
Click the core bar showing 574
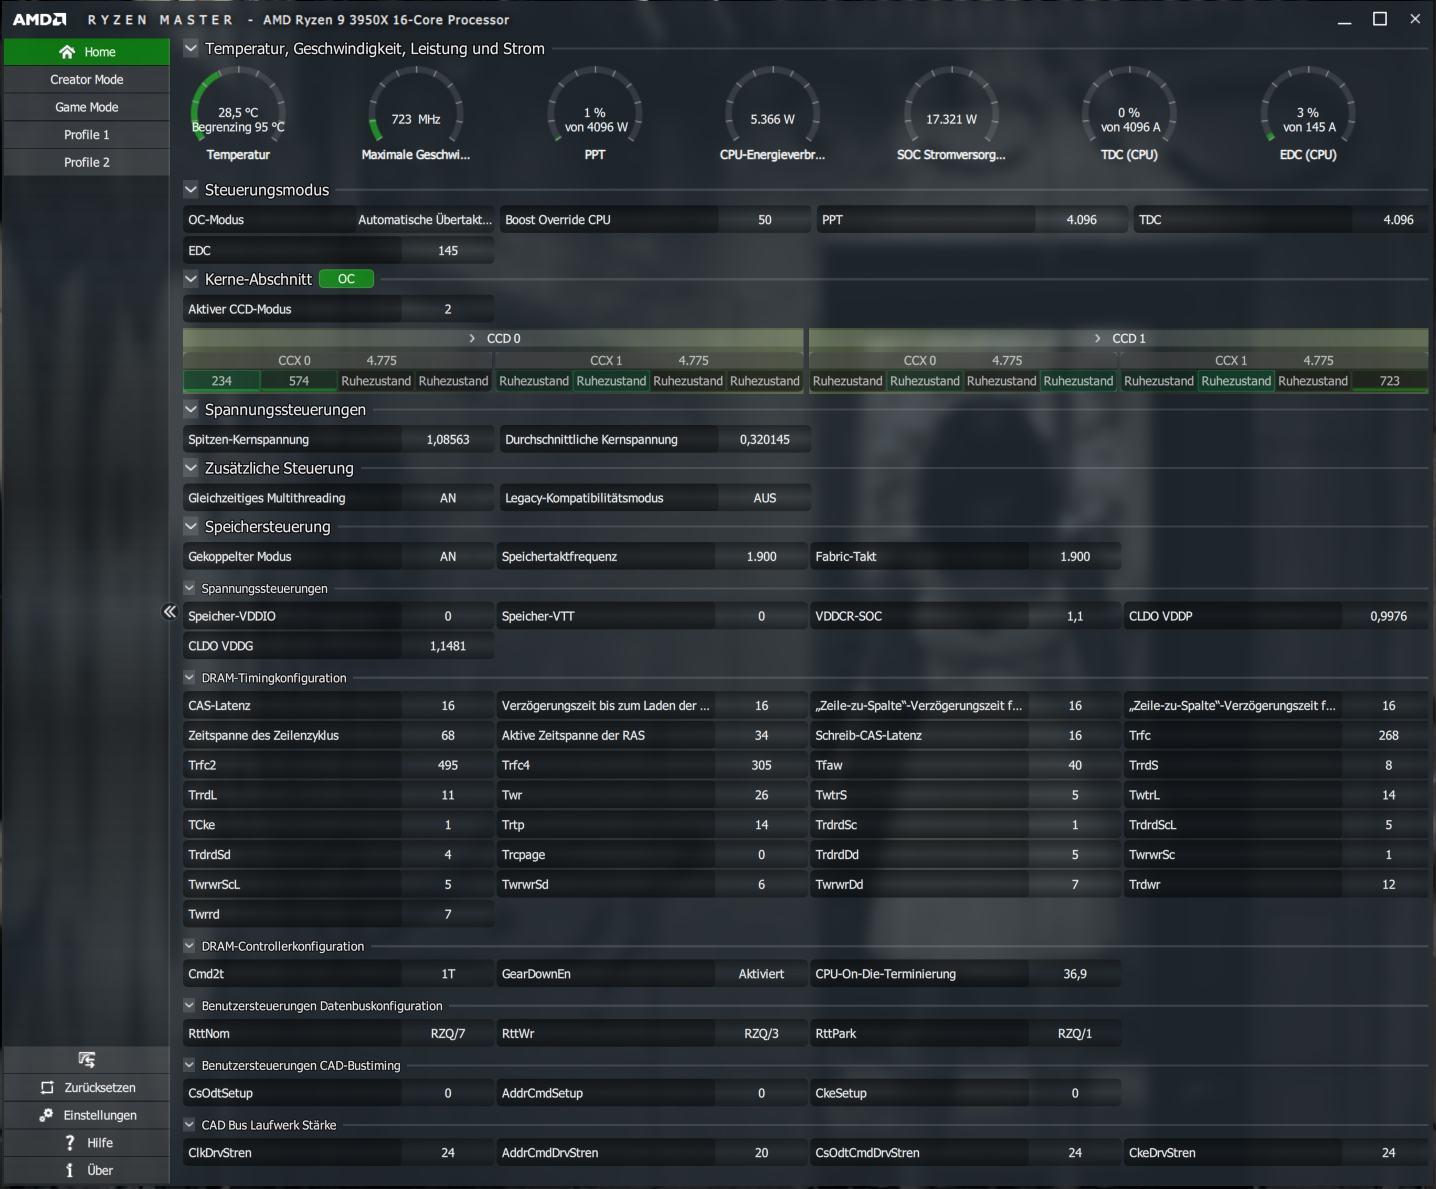tap(299, 381)
